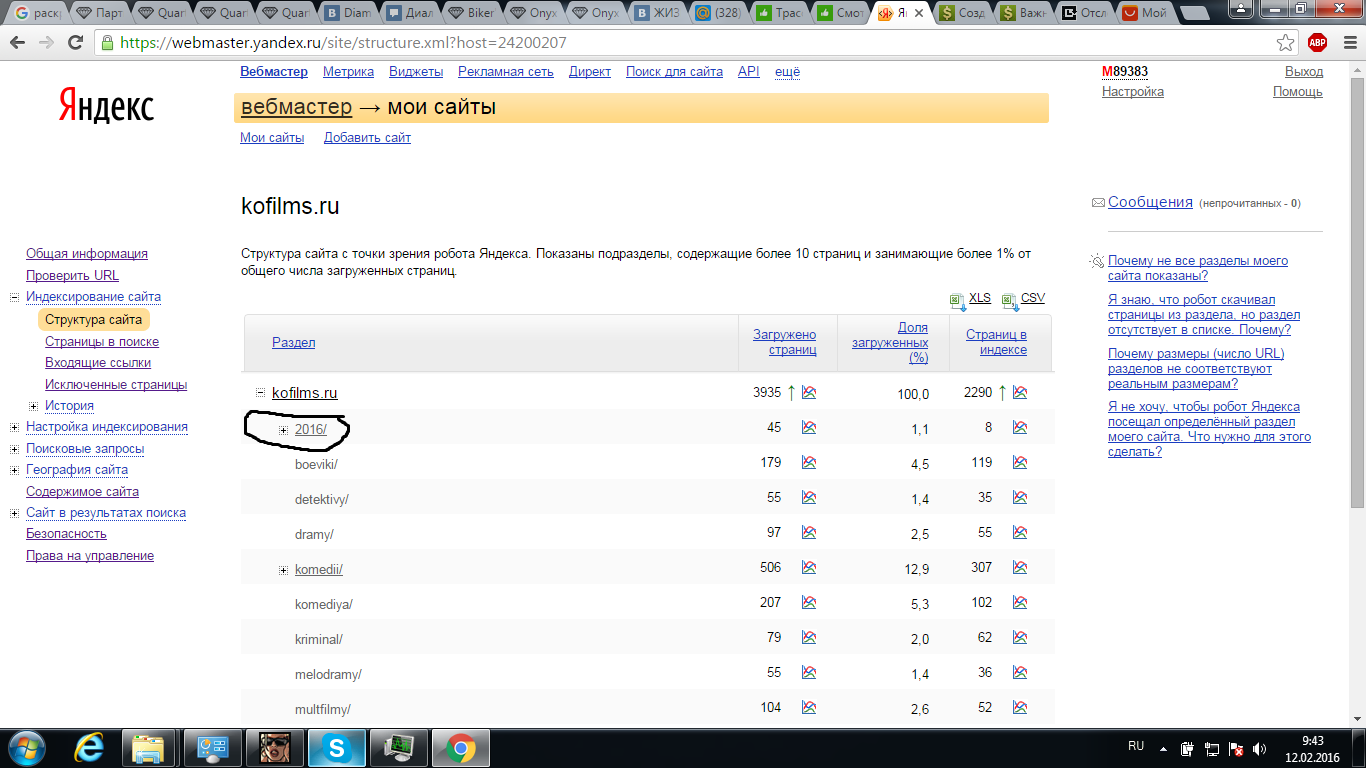This screenshot has height=768, width=1366.
Task: Open the Windows Start menu
Action: click(x=25, y=747)
